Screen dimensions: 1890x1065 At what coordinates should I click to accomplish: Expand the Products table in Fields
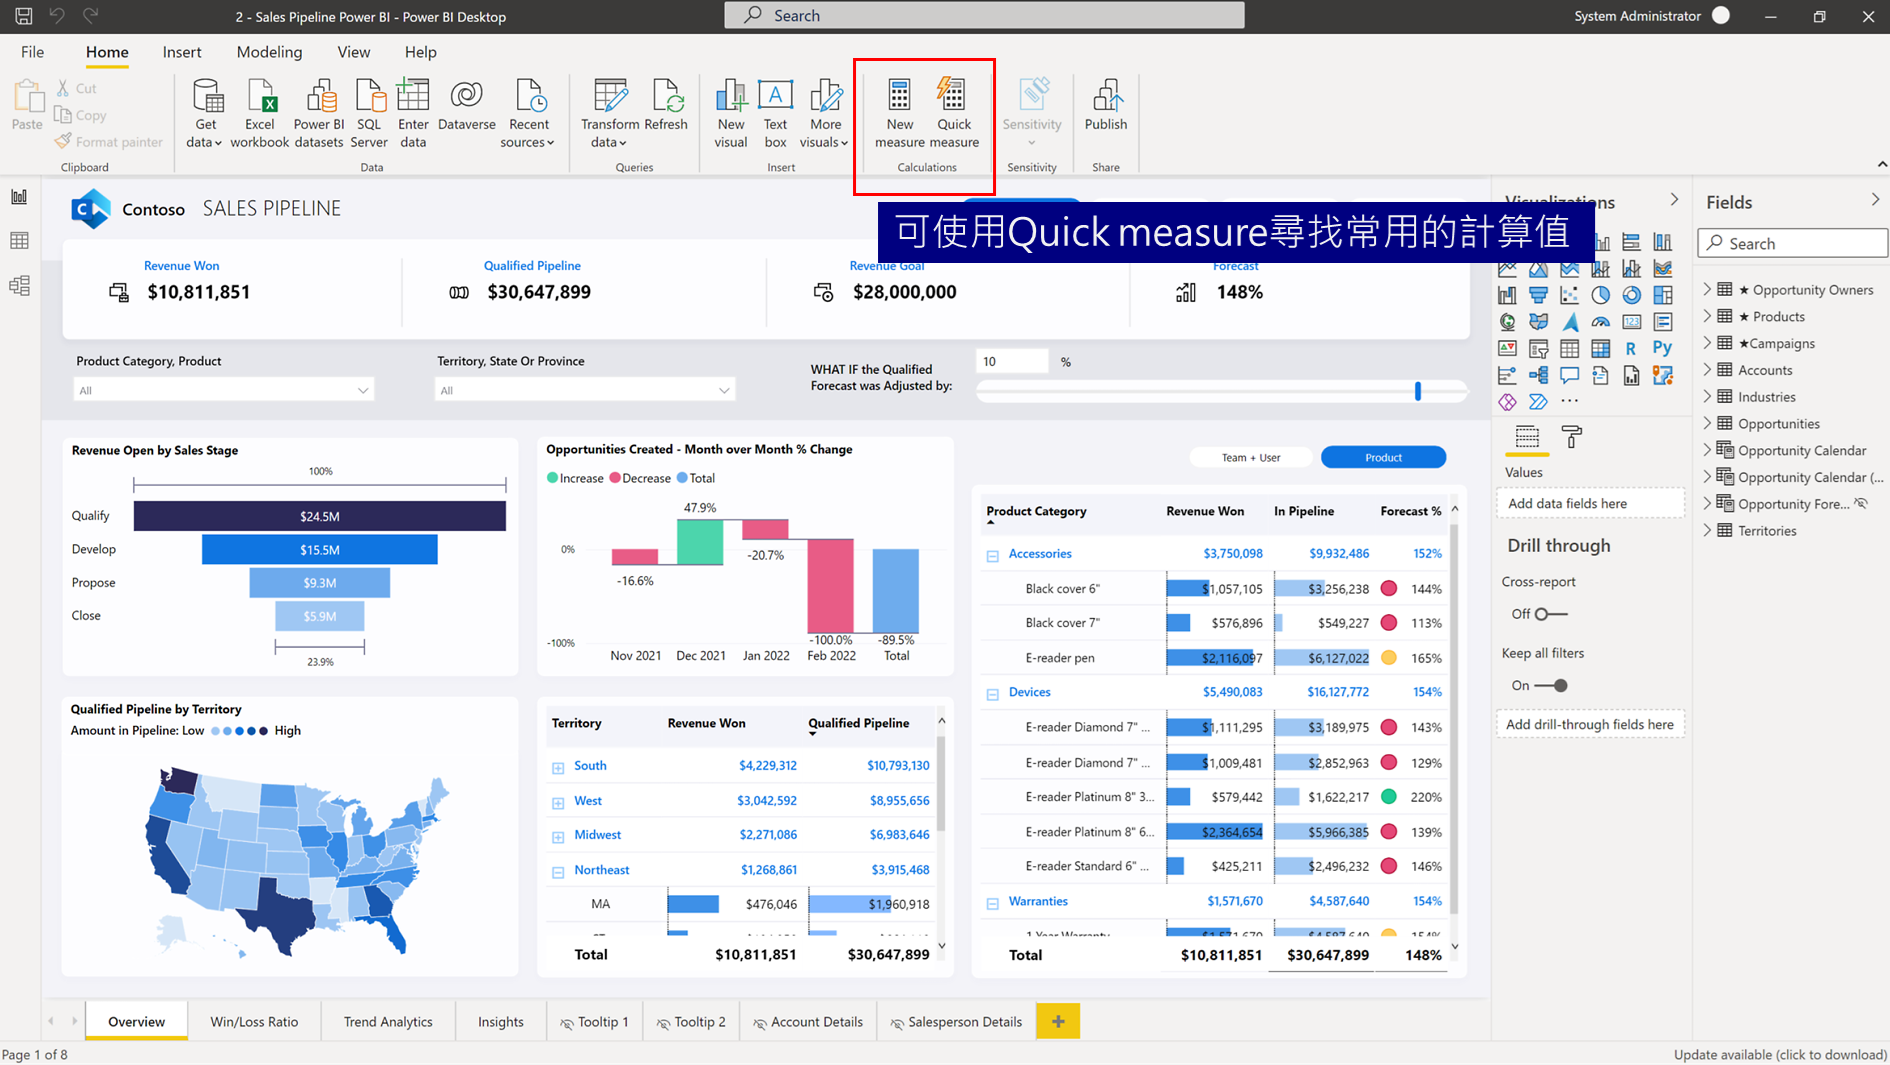click(1707, 316)
